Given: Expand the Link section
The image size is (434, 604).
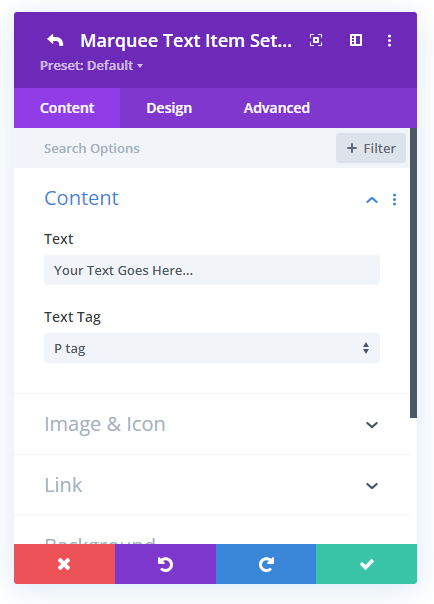Looking at the screenshot, I should pos(212,485).
